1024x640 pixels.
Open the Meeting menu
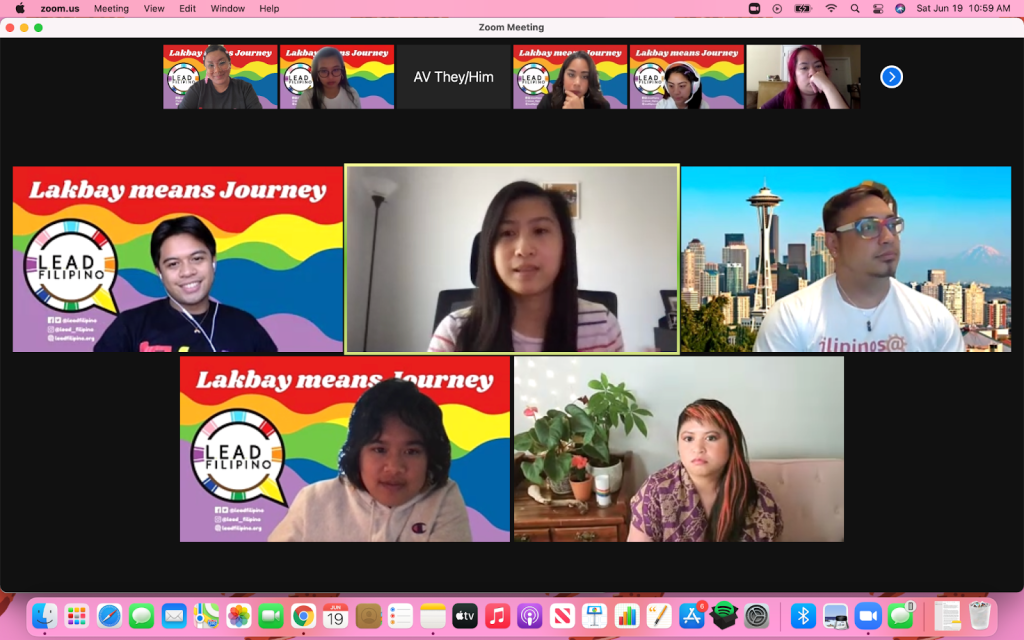(111, 8)
